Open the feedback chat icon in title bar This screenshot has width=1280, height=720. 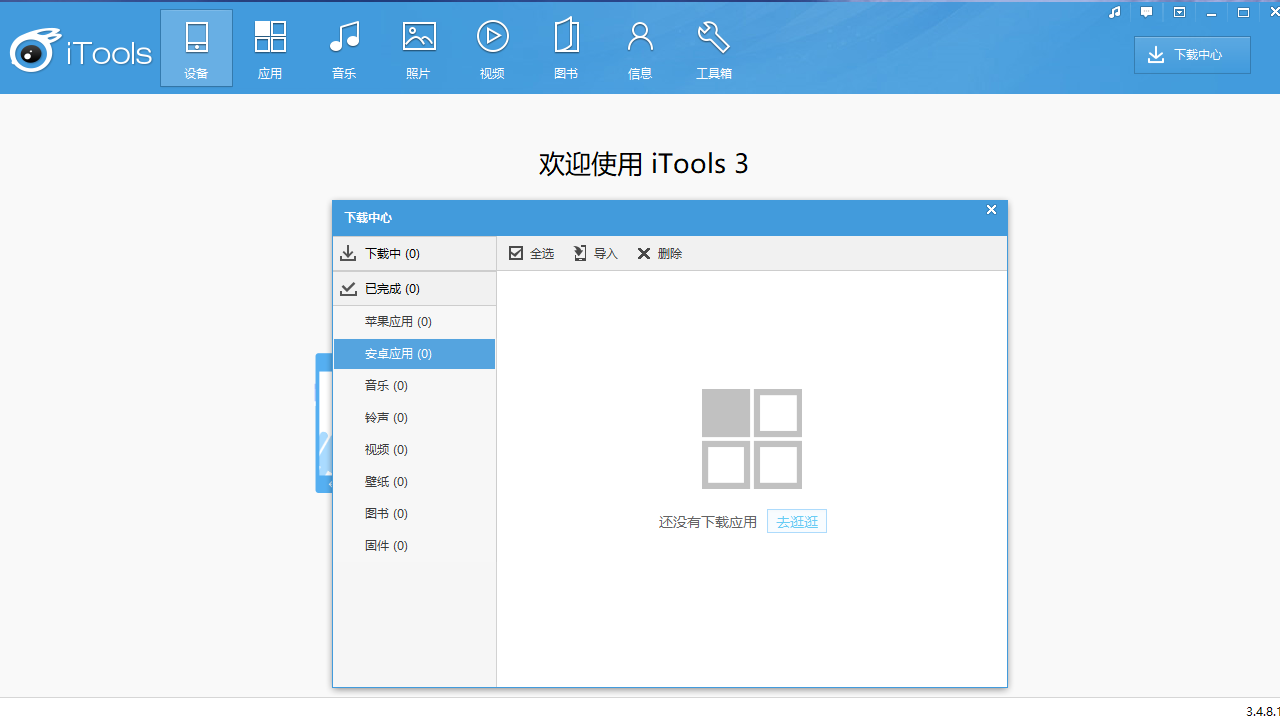(x=1146, y=12)
